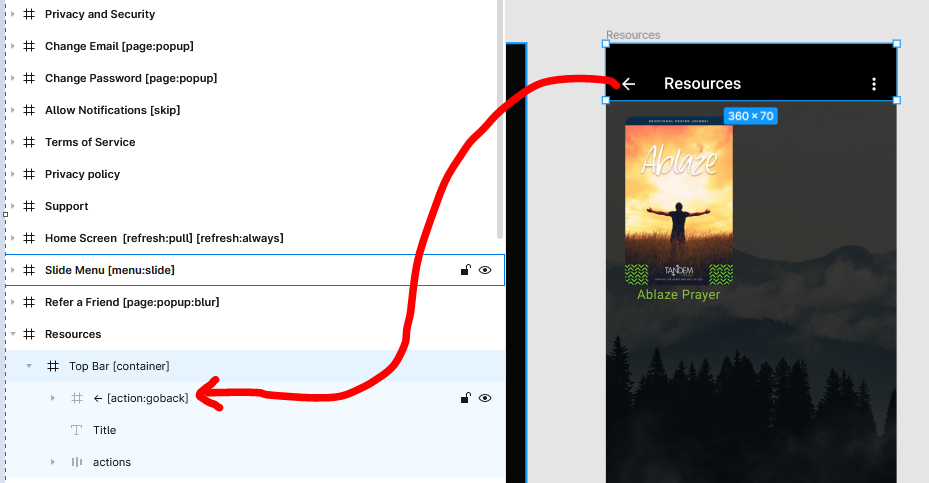
Task: Click the frame icon beside Terms of Service
Action: (x=29, y=142)
